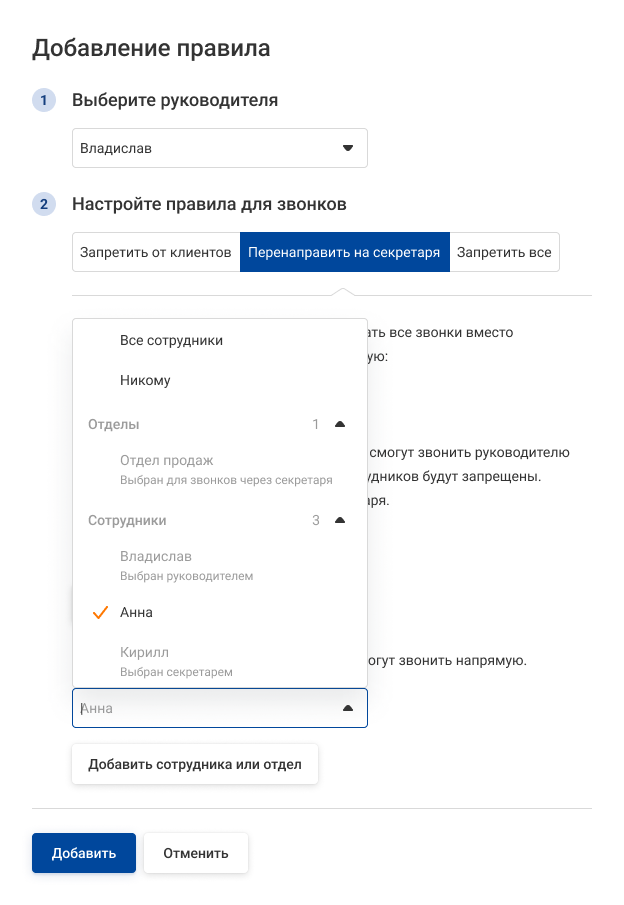Collapse the Отделы group
Screen dimensions: 624x905
tap(340, 424)
